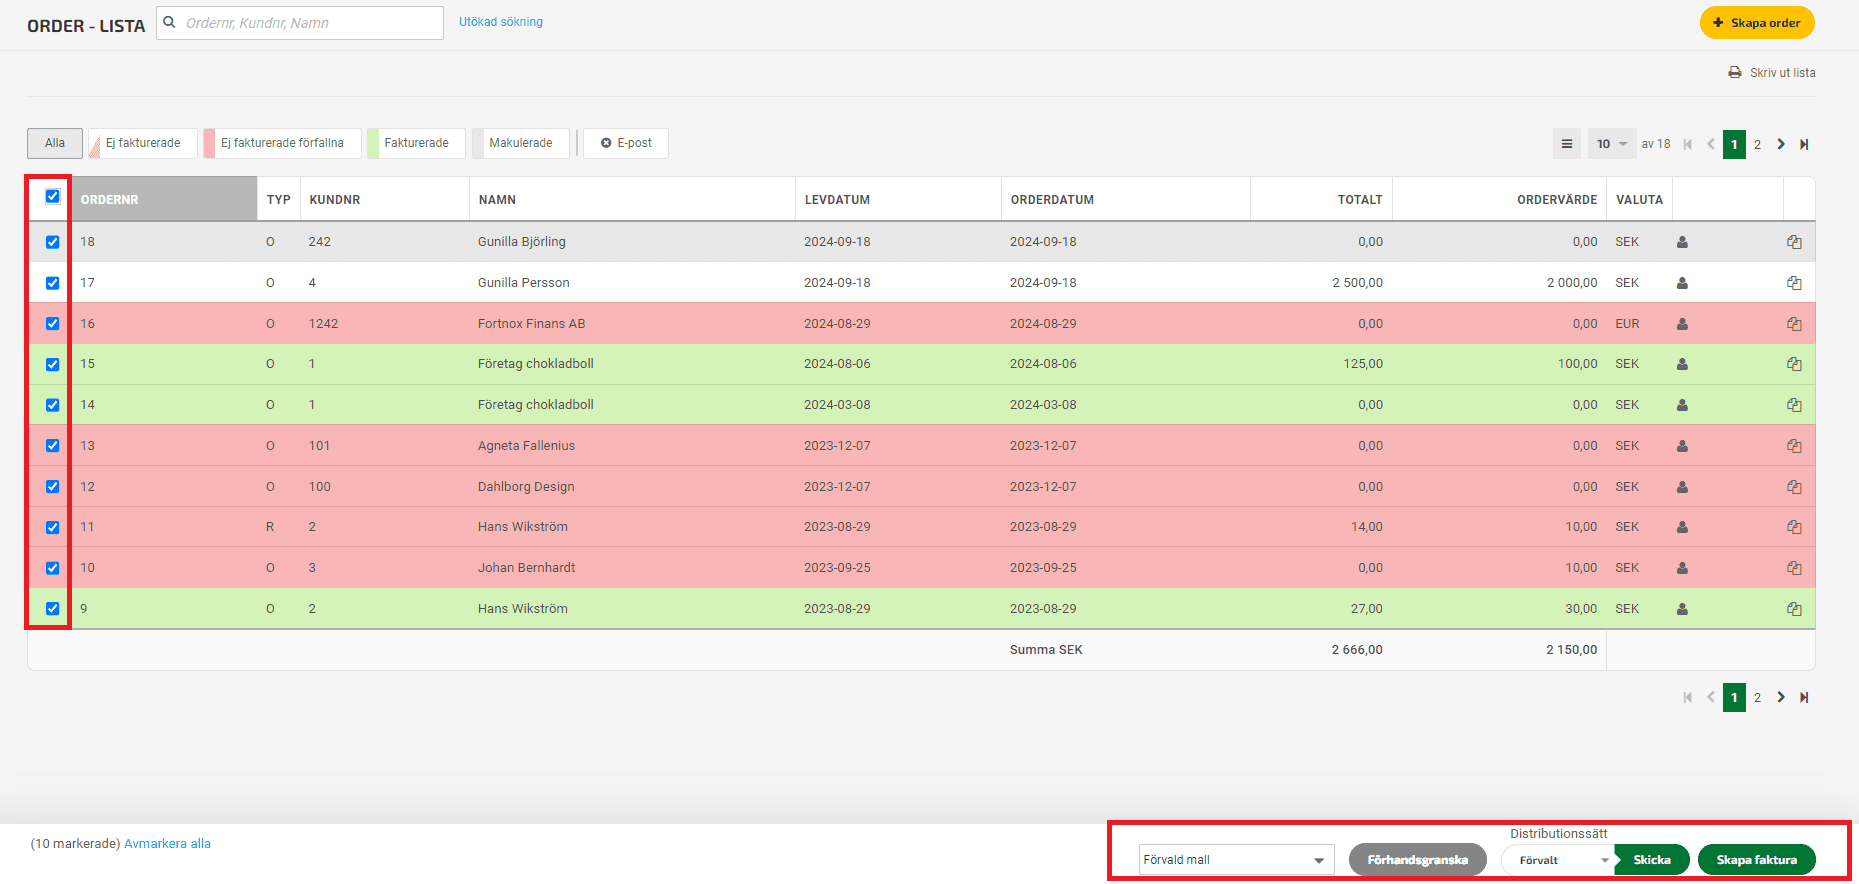Screen dimensions: 1859x884
Task: Click the Förhandsgranska button
Action: click(x=1418, y=860)
